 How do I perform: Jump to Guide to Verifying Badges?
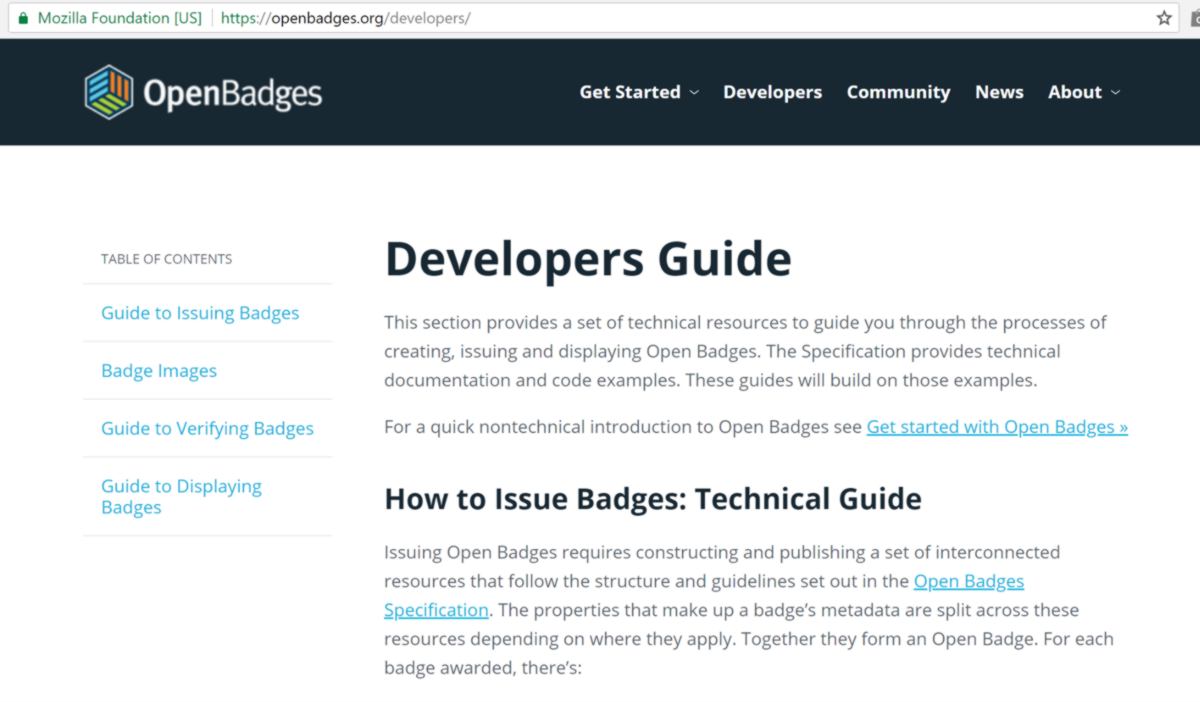(x=207, y=429)
